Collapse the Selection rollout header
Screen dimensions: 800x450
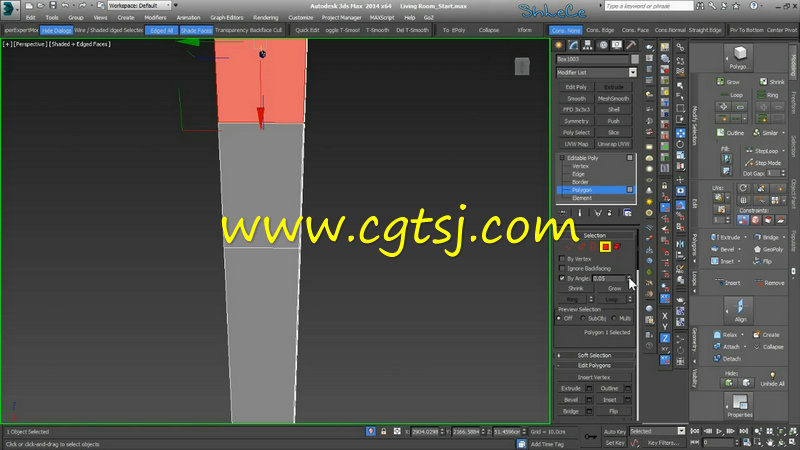pyautogui.click(x=594, y=235)
